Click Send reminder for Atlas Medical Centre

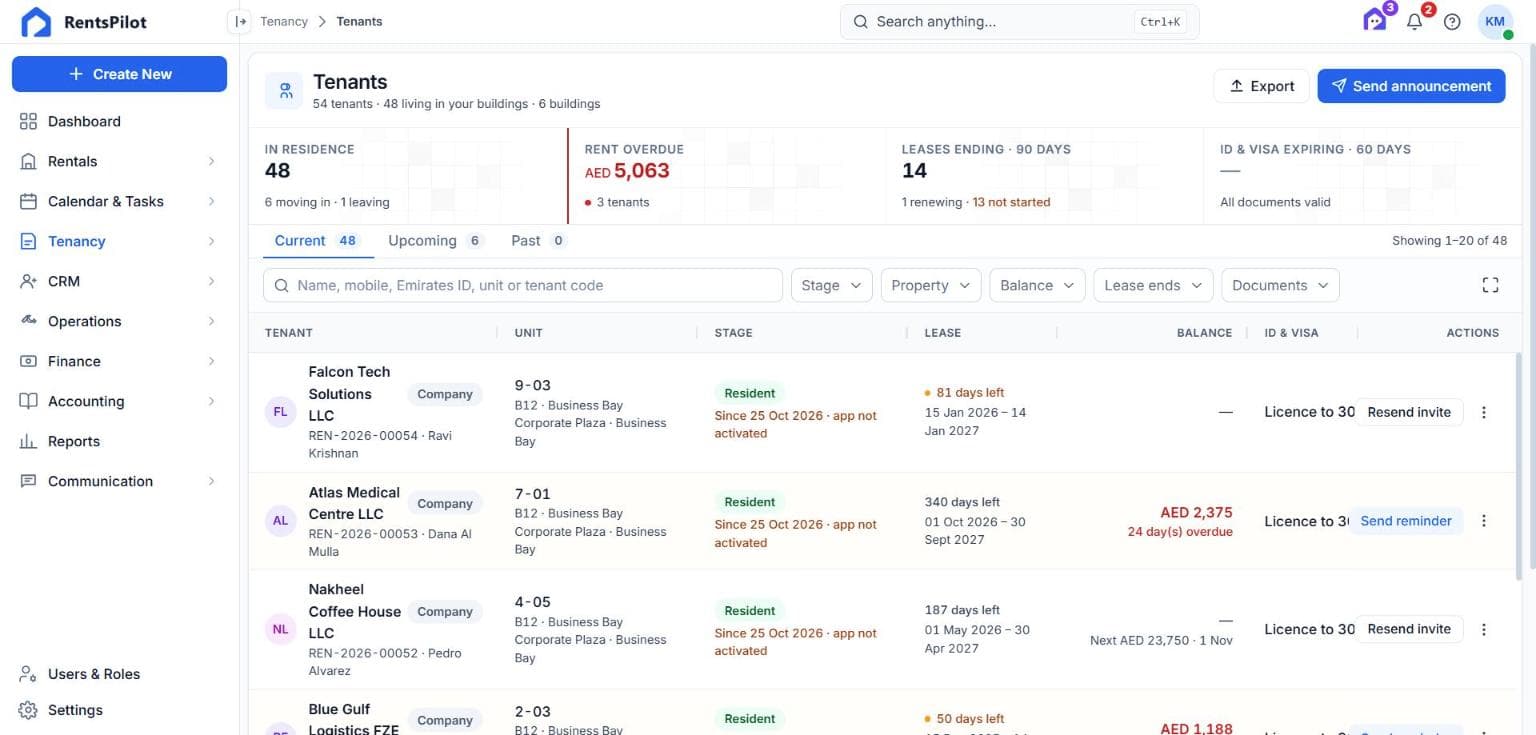[x=1405, y=521]
